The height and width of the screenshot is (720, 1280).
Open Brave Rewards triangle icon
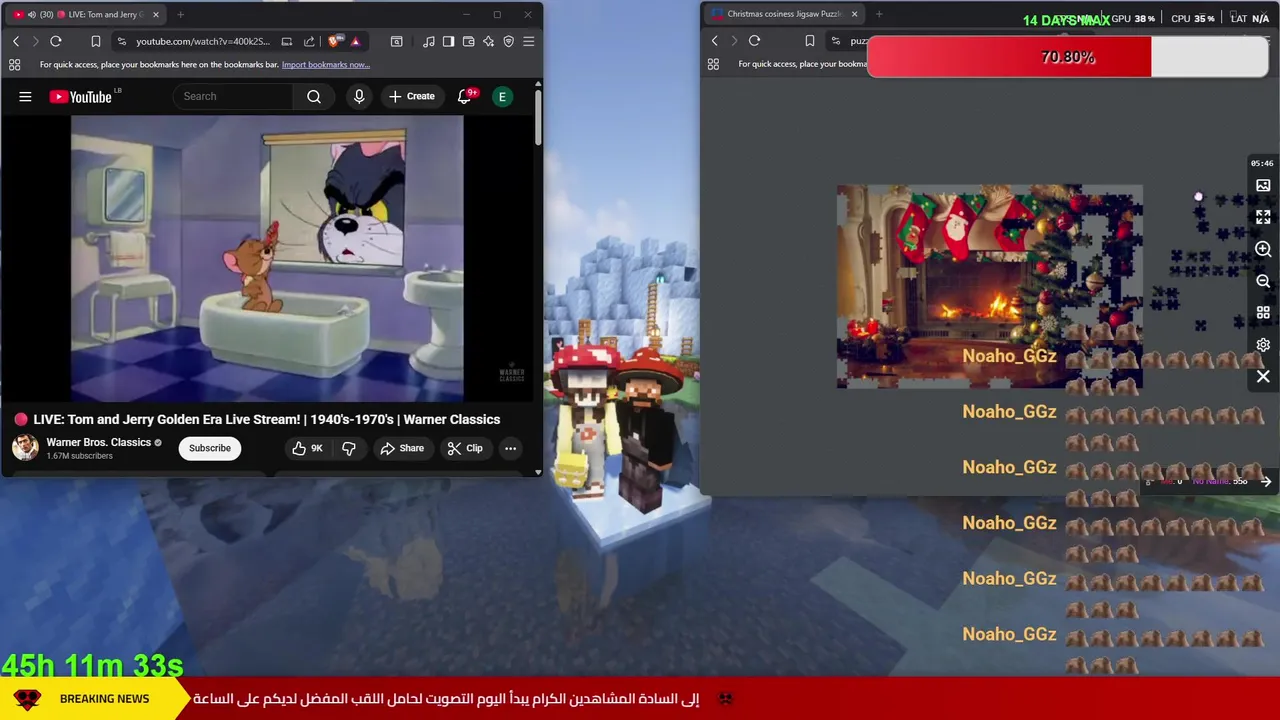(x=355, y=41)
